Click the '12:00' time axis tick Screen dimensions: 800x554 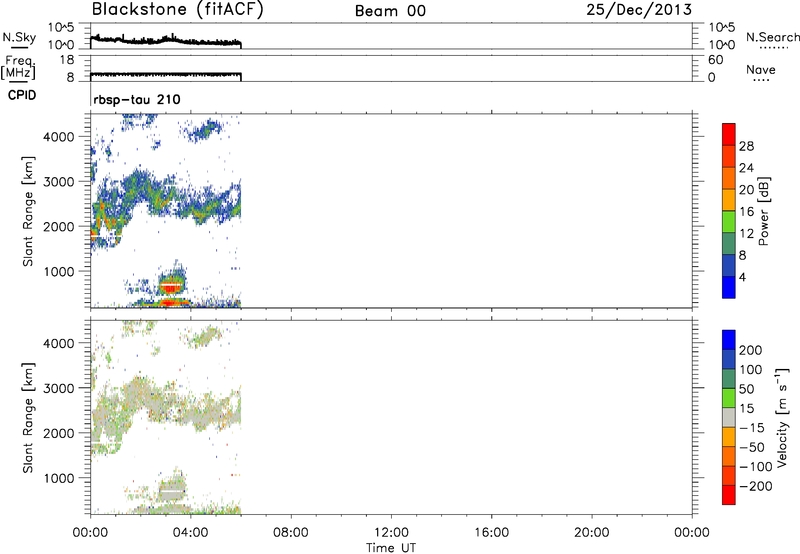(x=391, y=533)
